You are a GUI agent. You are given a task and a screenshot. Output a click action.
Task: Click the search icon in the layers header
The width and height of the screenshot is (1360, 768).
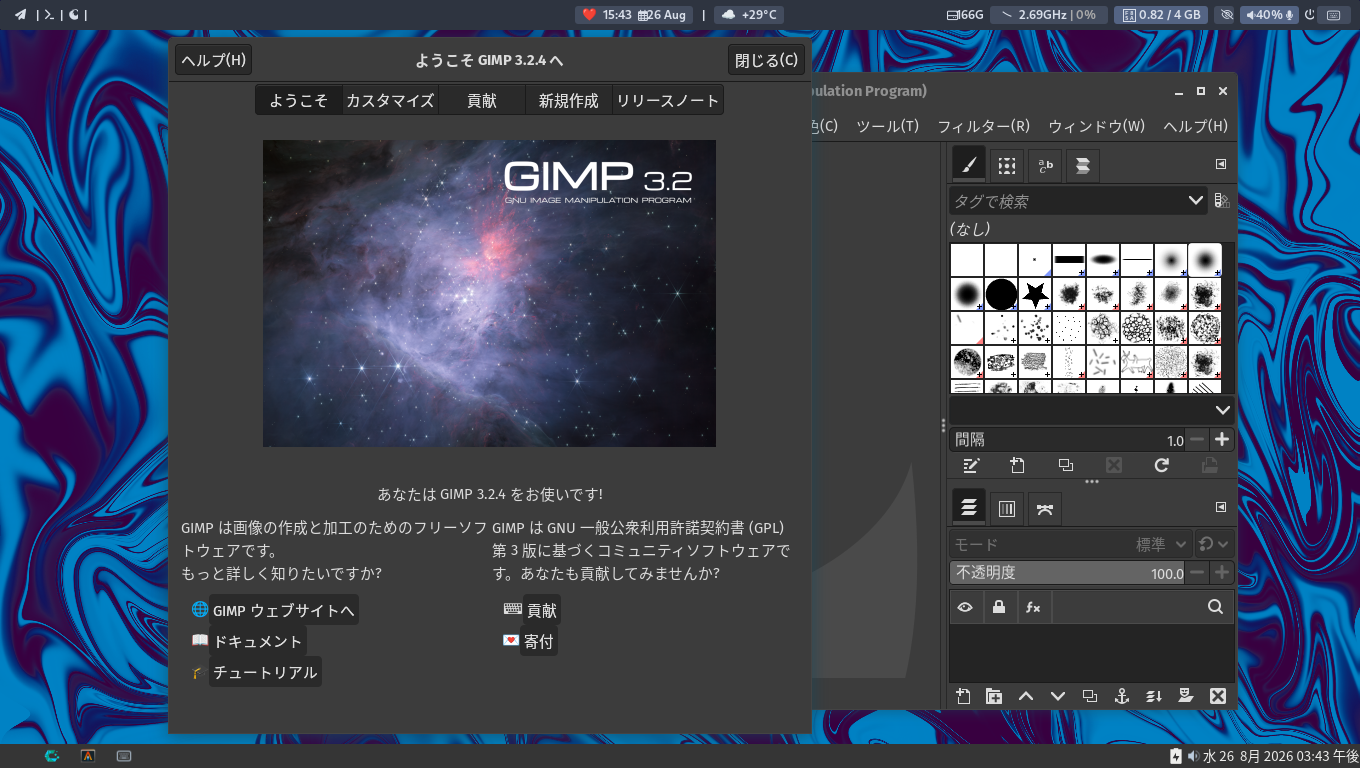tap(1215, 607)
